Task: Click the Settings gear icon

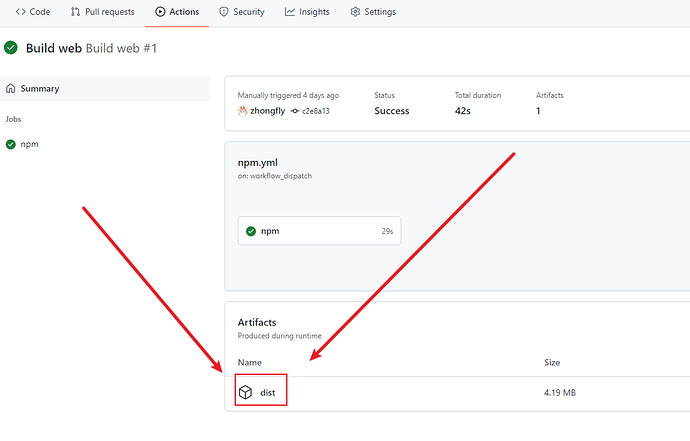Action: click(355, 12)
